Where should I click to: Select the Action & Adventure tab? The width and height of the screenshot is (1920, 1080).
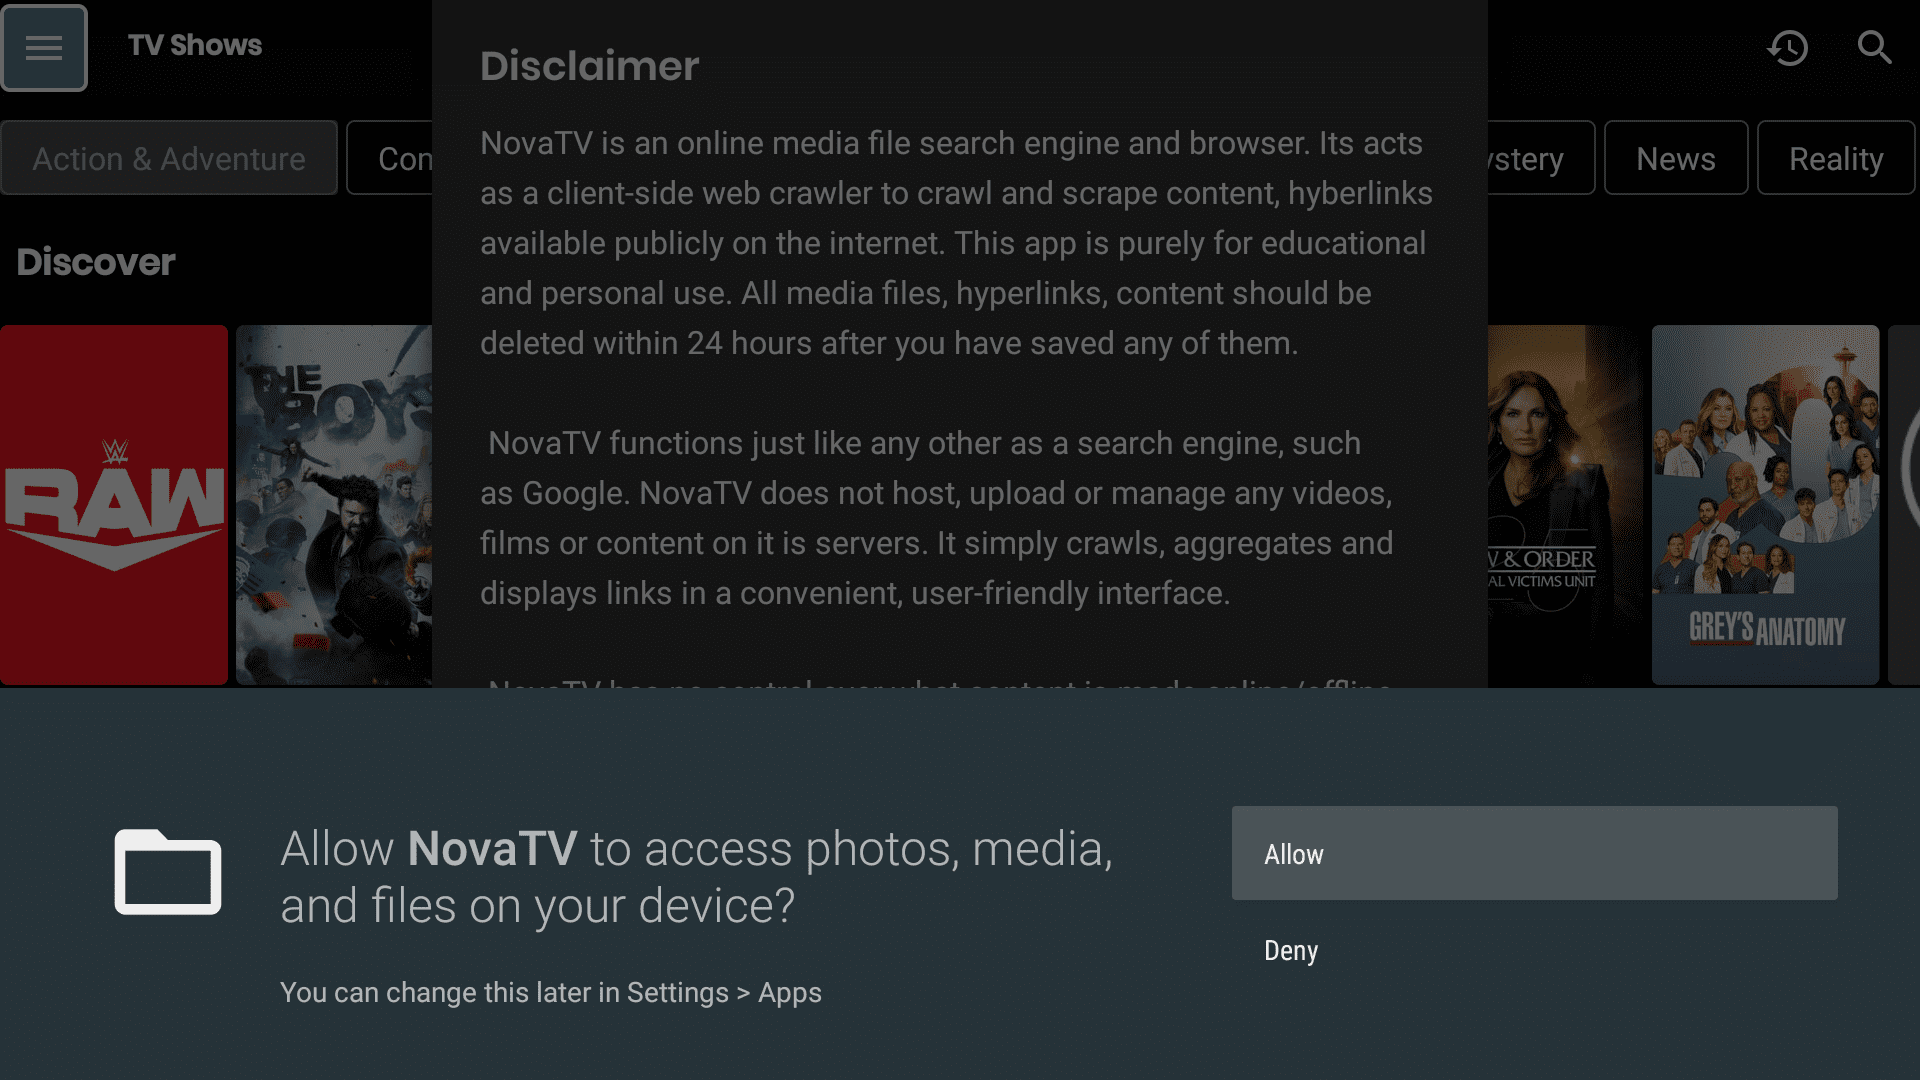169,158
